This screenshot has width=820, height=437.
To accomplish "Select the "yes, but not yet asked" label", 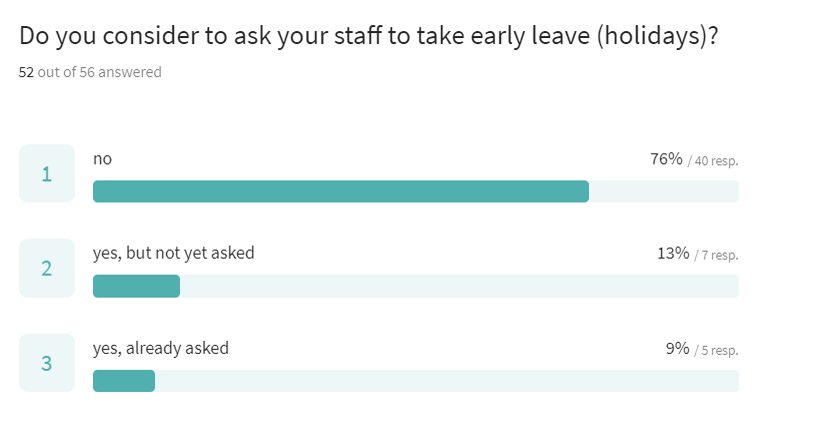I will [x=173, y=253].
